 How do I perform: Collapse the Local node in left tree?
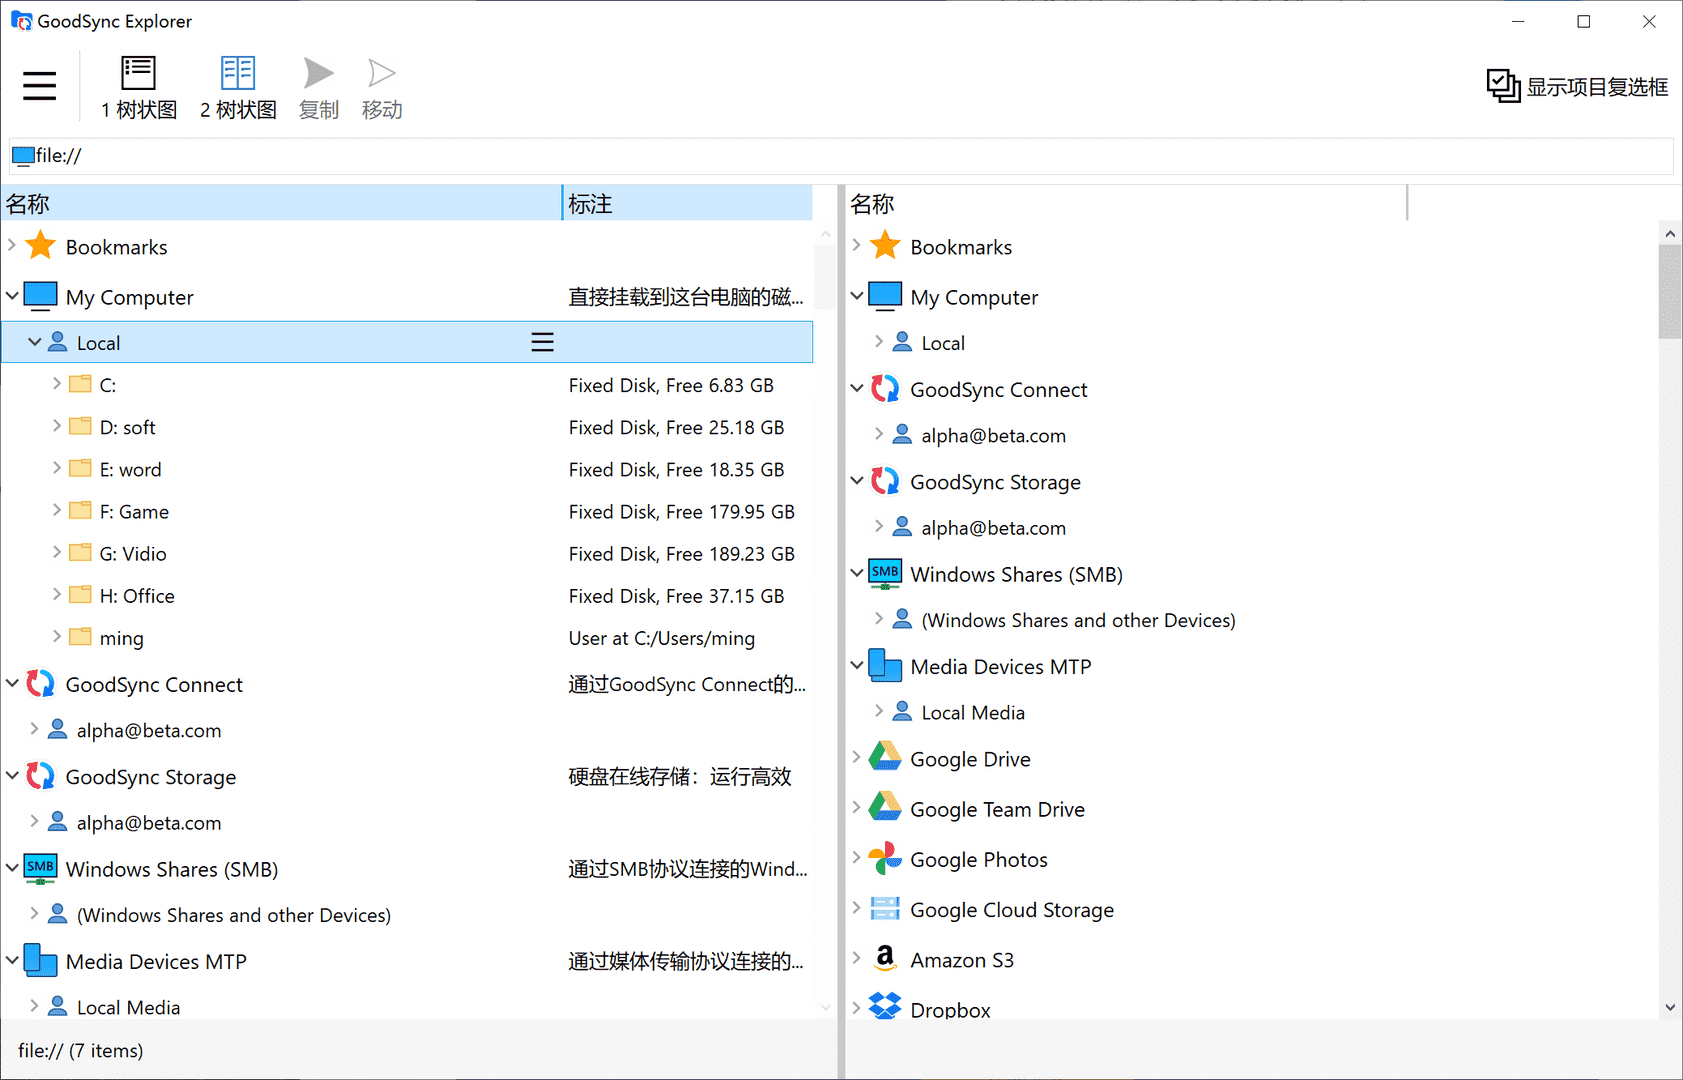pos(34,342)
